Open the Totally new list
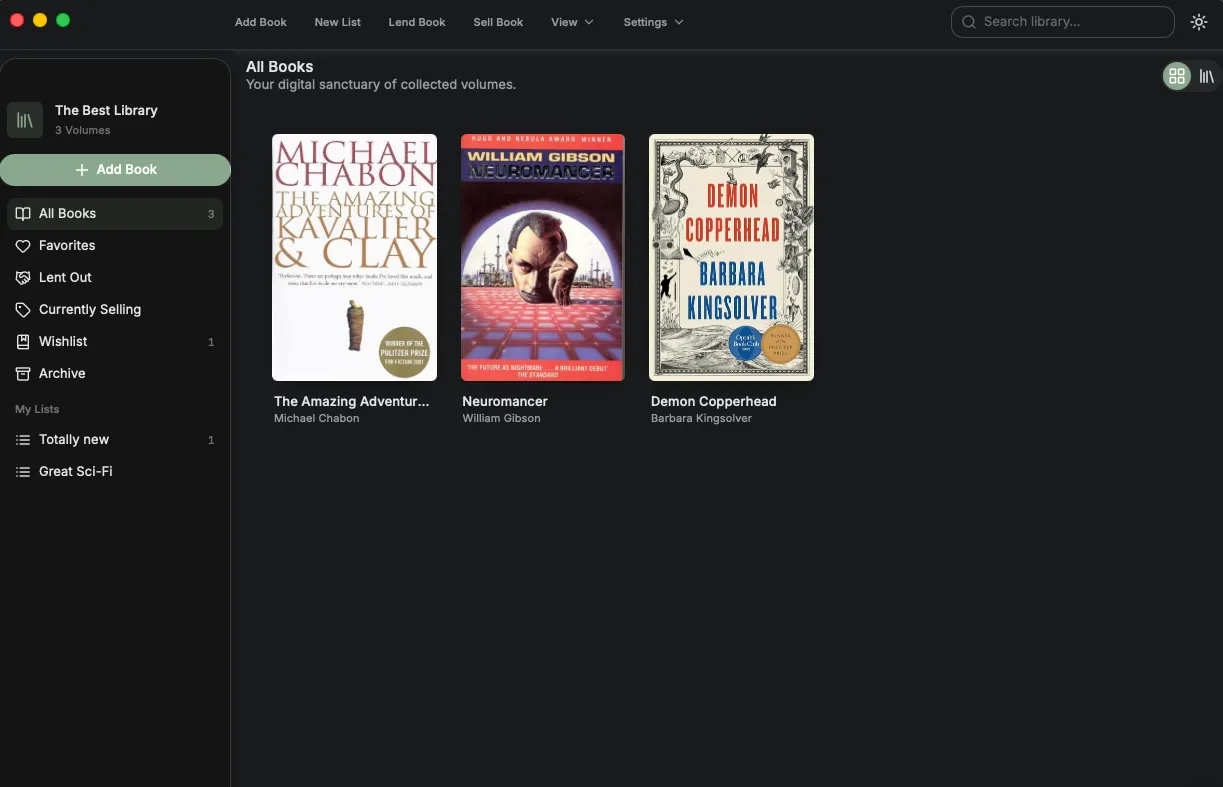Viewport: 1223px width, 787px height. [x=115, y=440]
